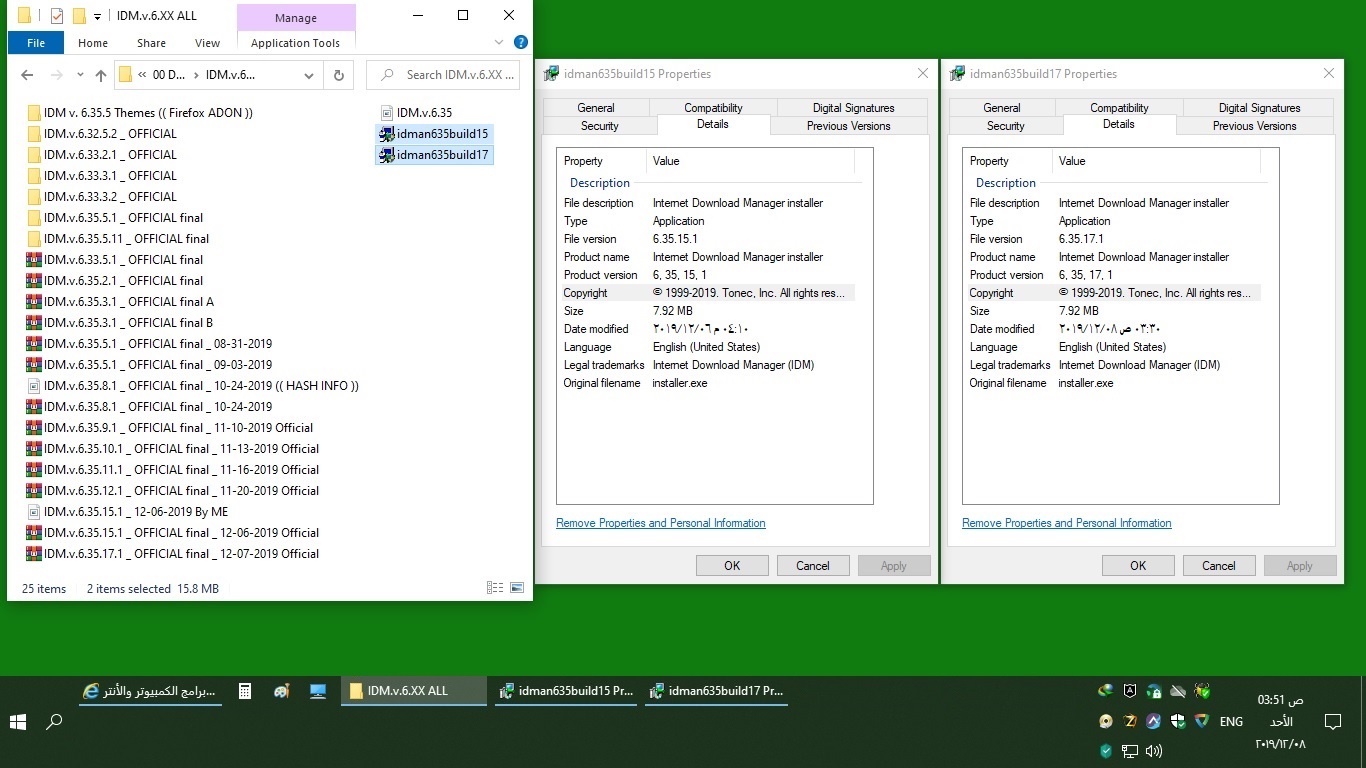
Task: Switch to the Internet Explorer taskbar window
Action: [x=149, y=691]
